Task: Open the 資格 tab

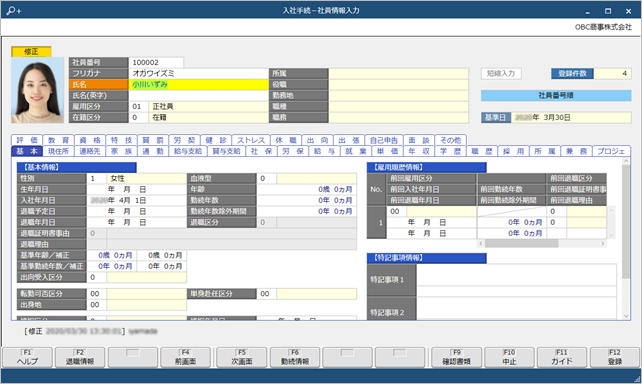Action: [90, 140]
